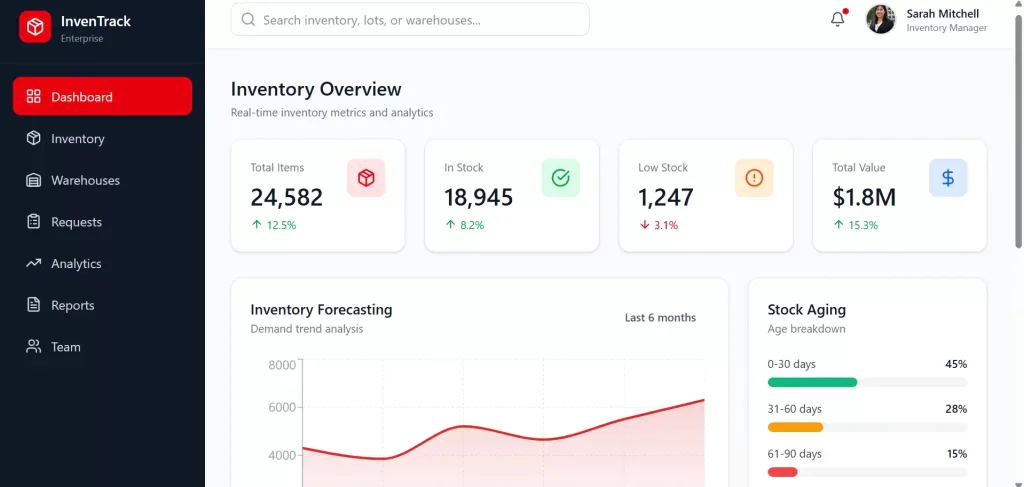
Task: Click the Demand trend analysis subtitle
Action: (x=307, y=329)
